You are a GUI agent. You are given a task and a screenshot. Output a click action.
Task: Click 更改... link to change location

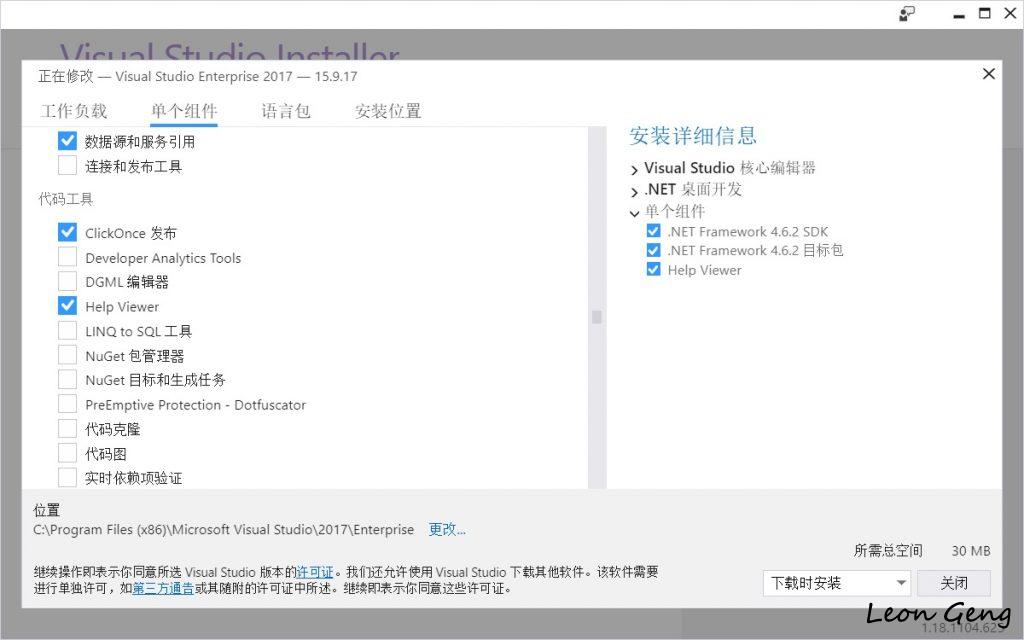pos(447,529)
